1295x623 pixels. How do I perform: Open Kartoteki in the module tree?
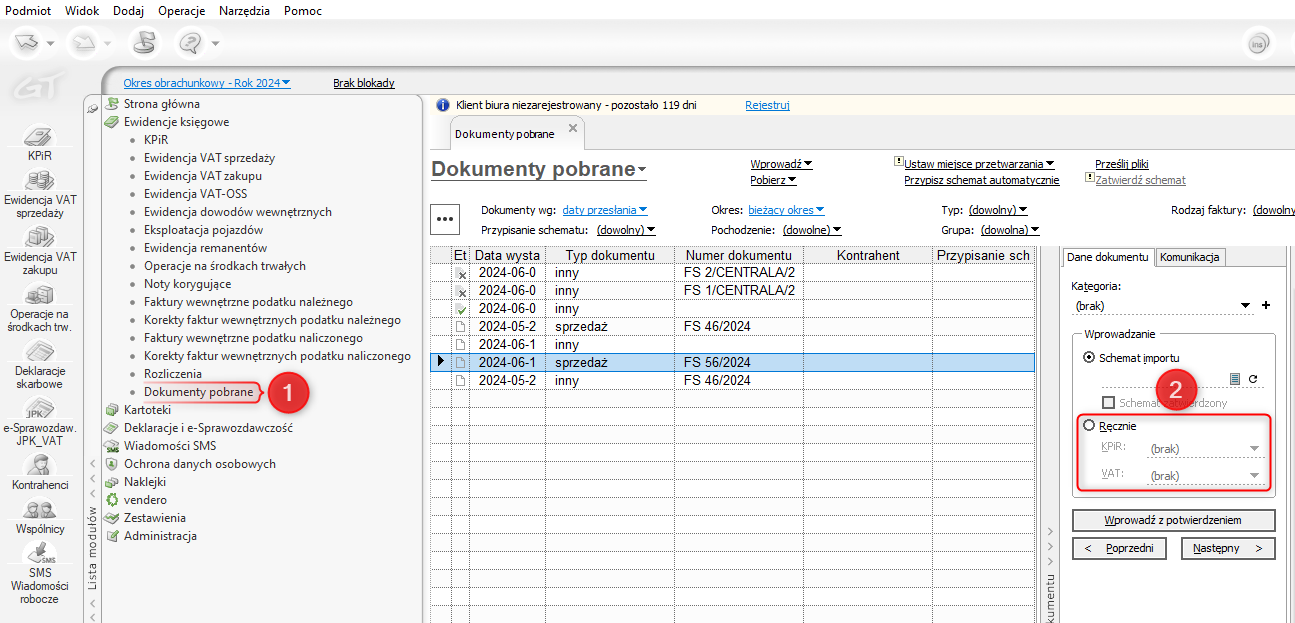coord(147,410)
